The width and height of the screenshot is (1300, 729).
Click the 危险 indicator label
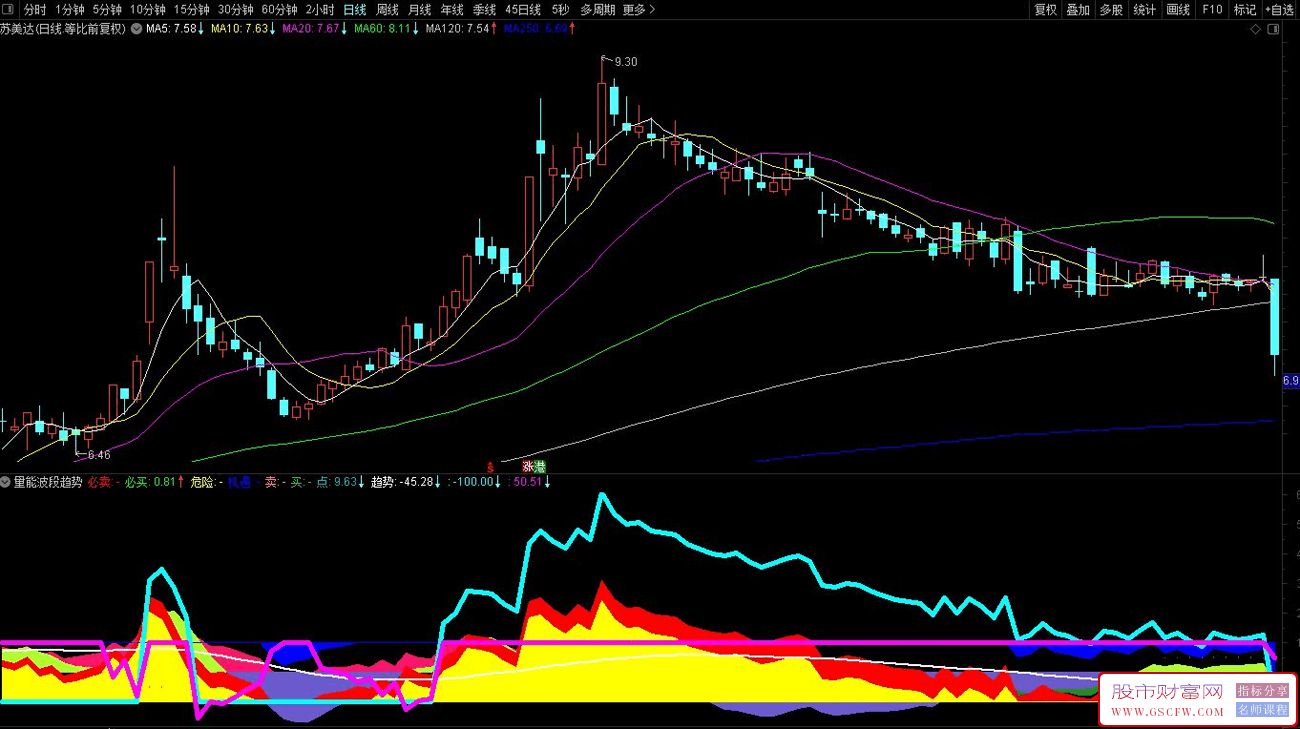click(206, 482)
